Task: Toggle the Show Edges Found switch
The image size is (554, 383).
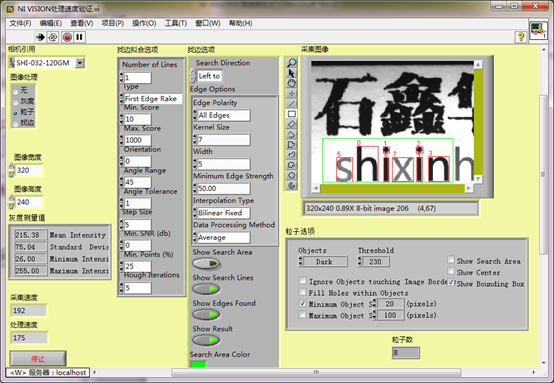Action: 206,314
